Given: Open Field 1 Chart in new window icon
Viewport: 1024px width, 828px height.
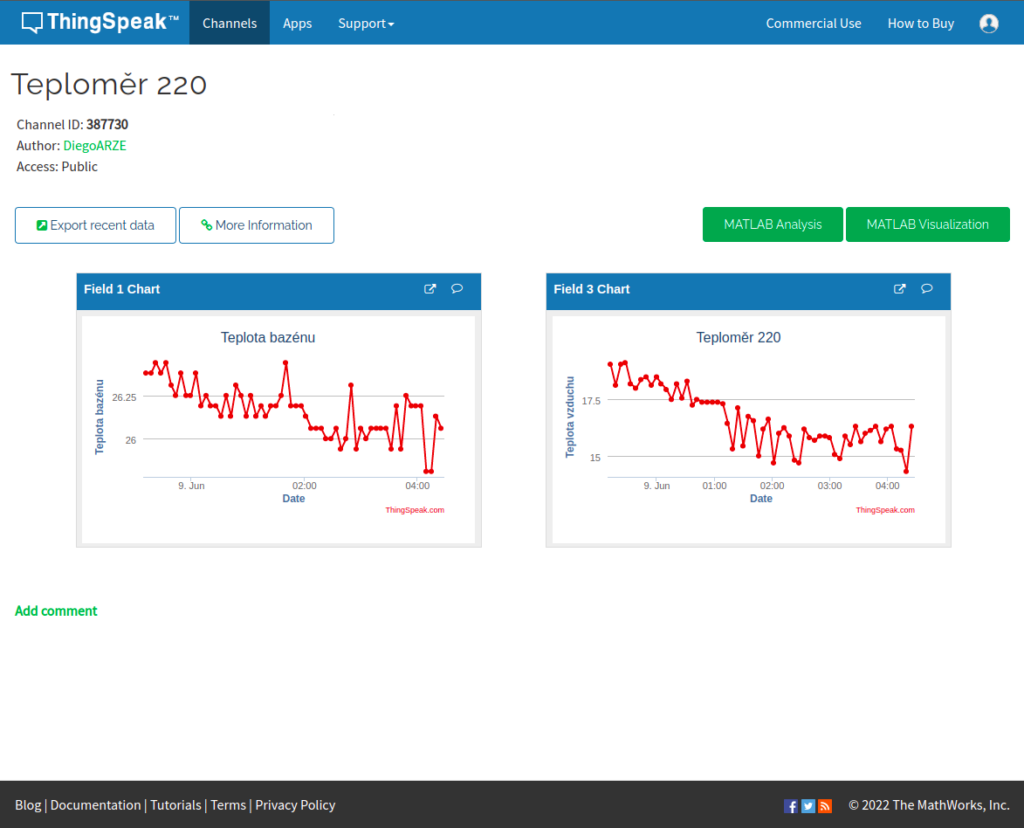Looking at the screenshot, I should [x=430, y=289].
